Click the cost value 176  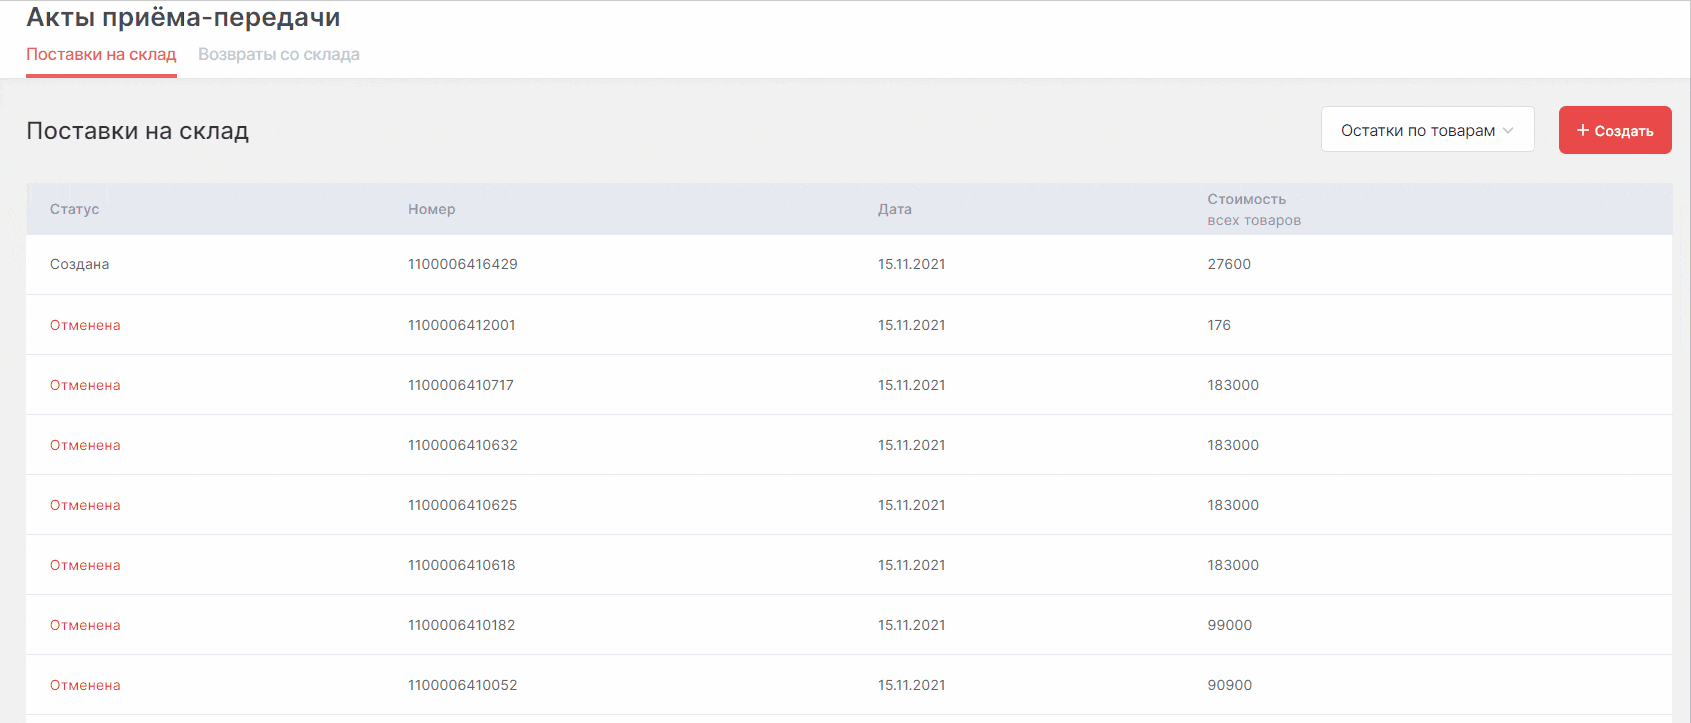coord(1219,325)
